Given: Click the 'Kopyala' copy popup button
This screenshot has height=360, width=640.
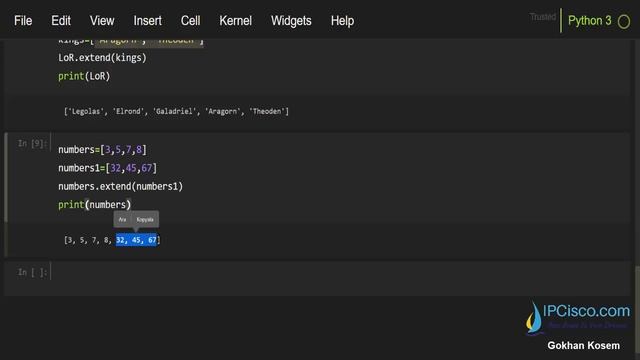Looking at the screenshot, I should point(145,220).
